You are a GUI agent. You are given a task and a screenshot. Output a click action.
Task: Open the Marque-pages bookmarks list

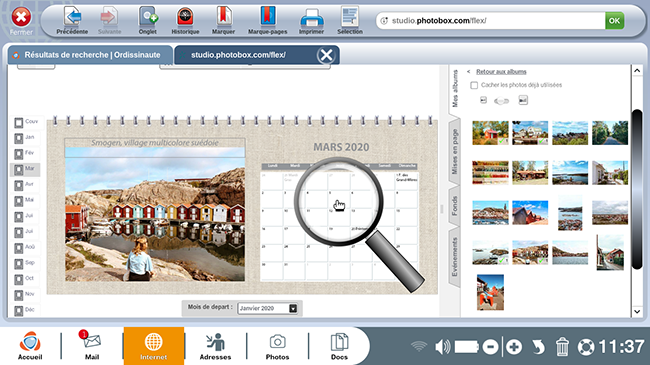(267, 21)
